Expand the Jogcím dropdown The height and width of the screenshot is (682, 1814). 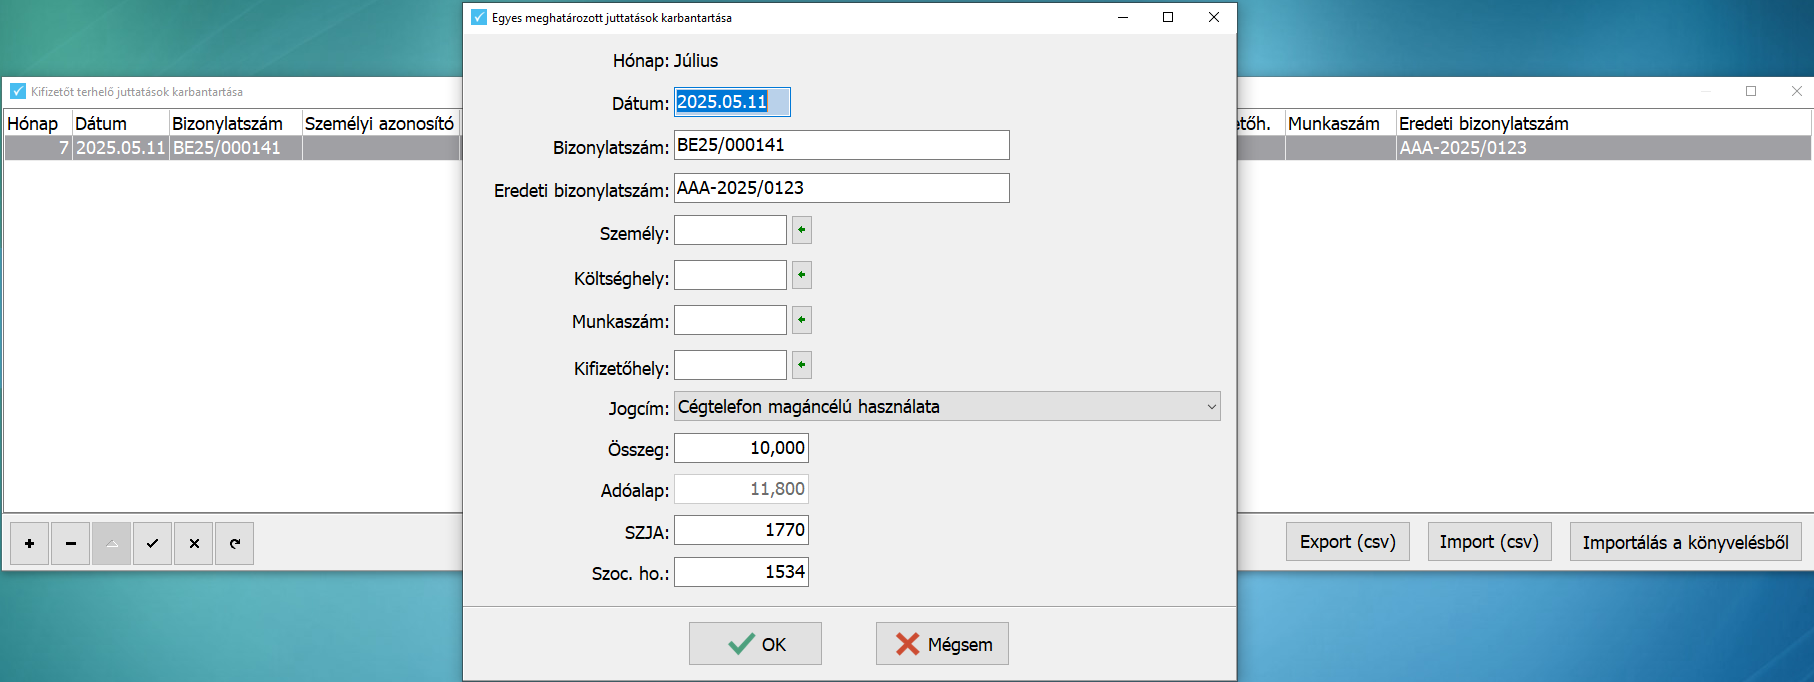point(1211,407)
